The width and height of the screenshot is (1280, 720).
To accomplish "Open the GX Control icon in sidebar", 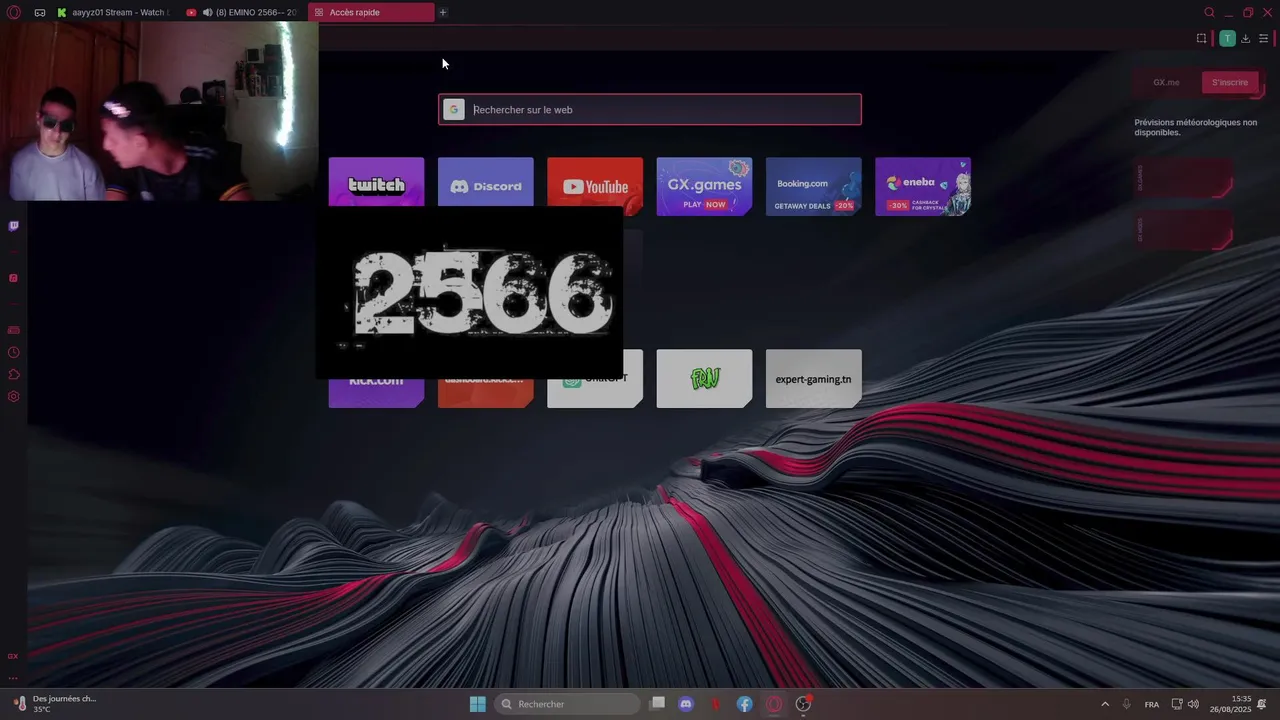I will (x=13, y=330).
